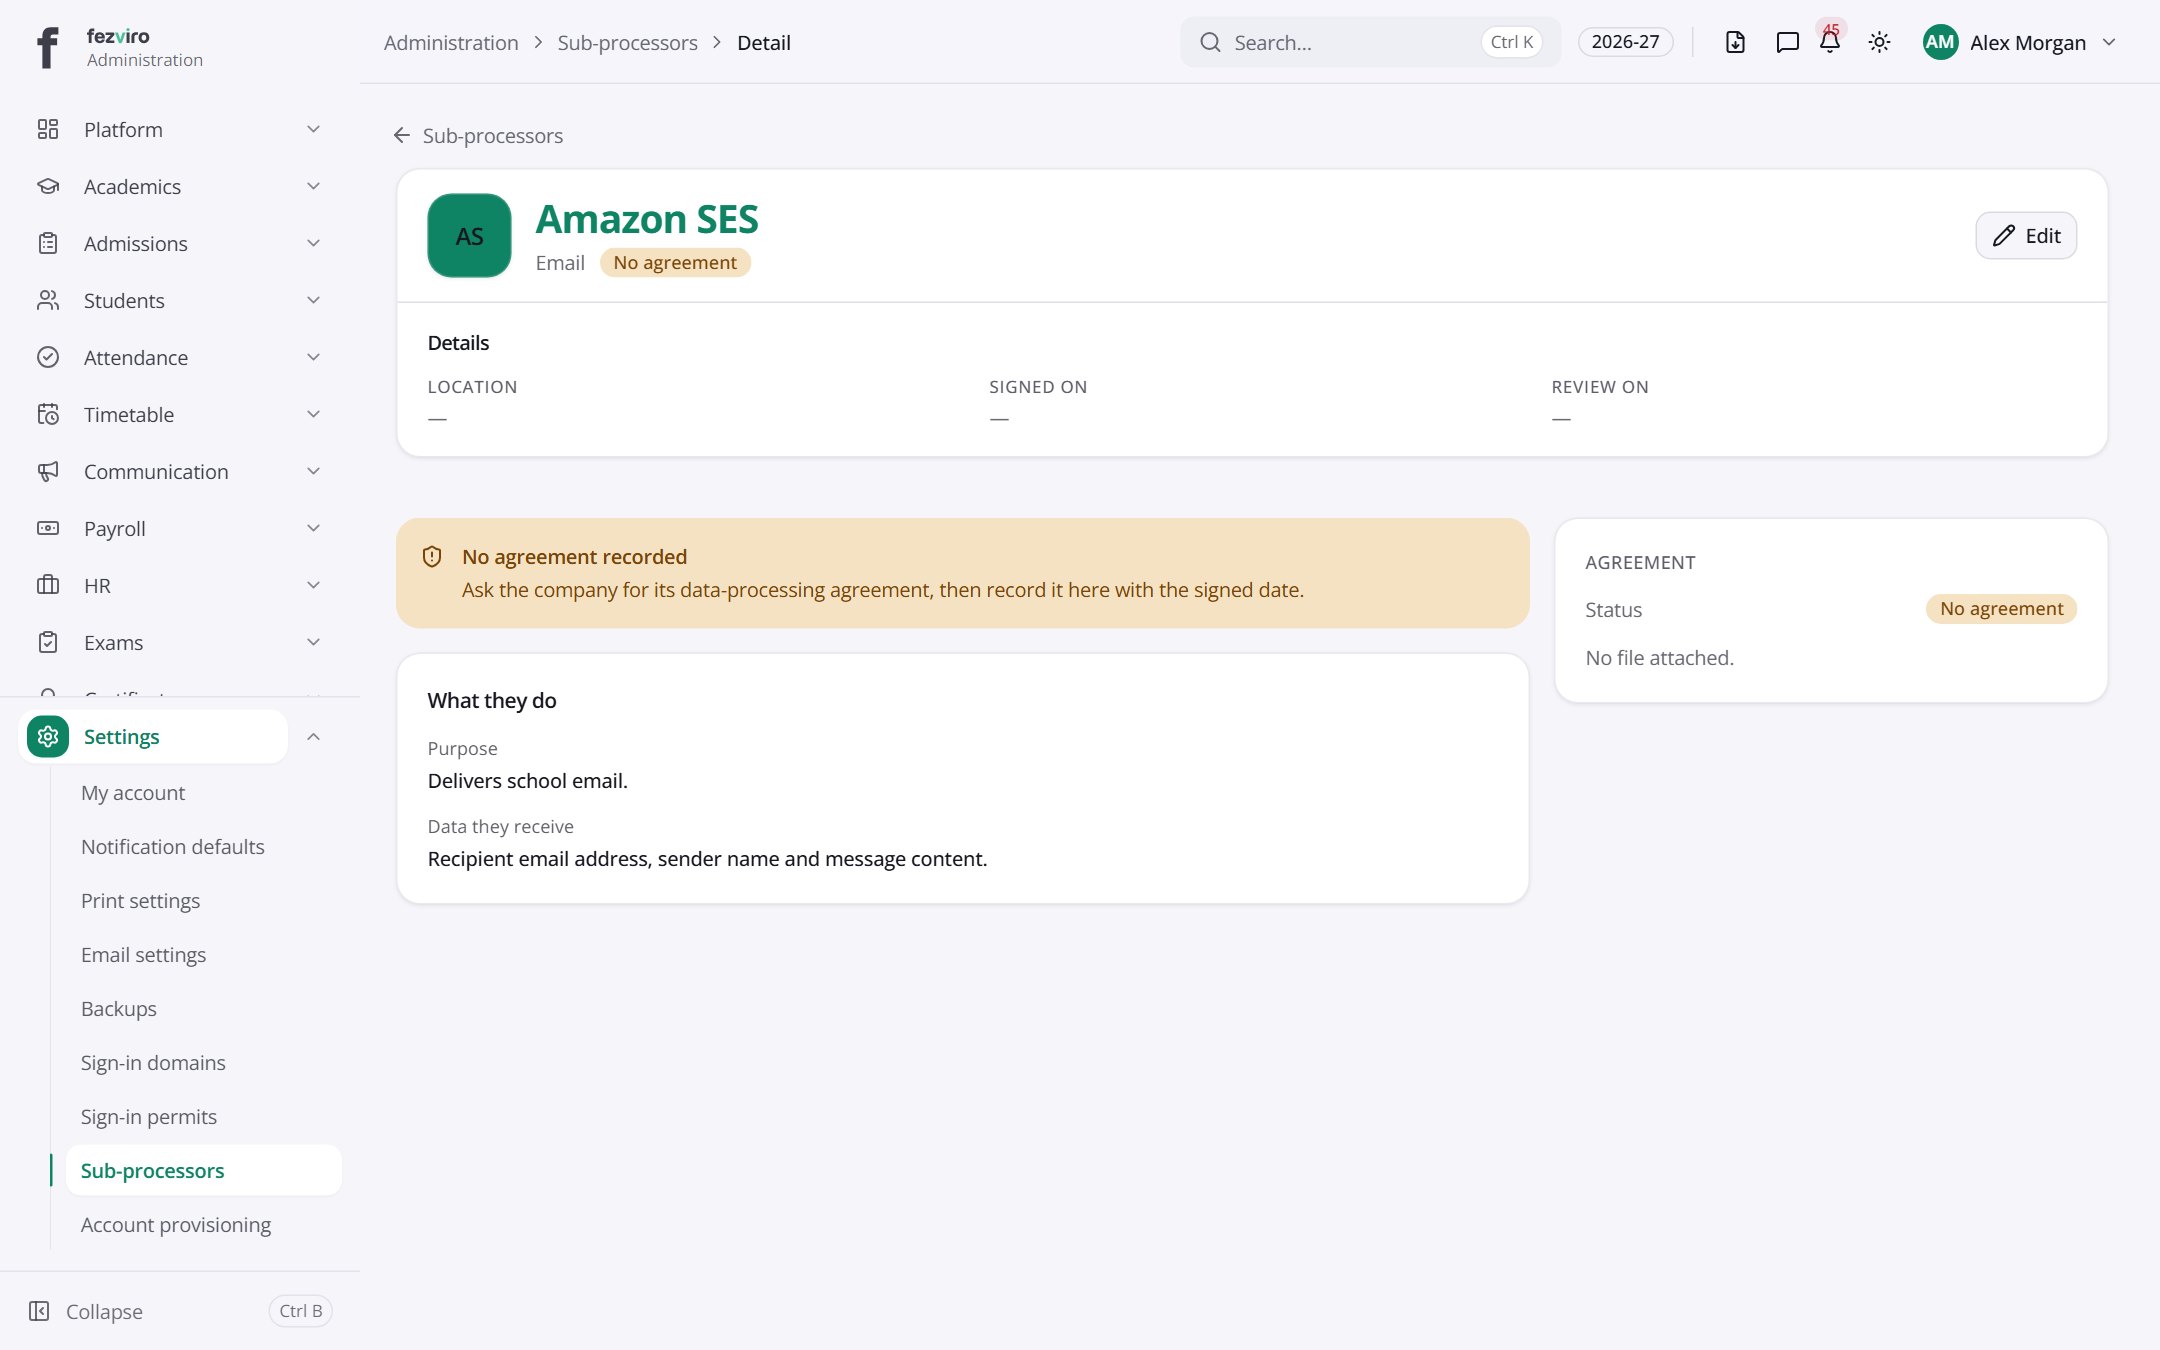Viewport: 2160px width, 1350px height.
Task: Click the HR briefcase icon
Action: click(x=48, y=585)
